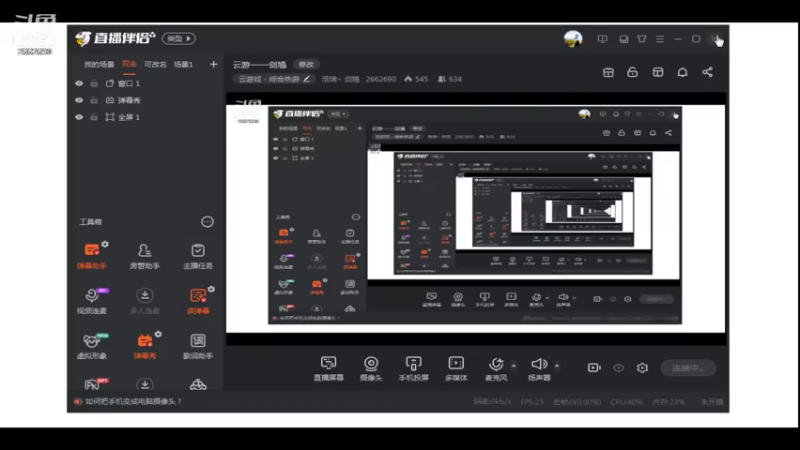Image resolution: width=800 pixels, height=450 pixels.
Task: Open the notification bell
Action: click(682, 72)
